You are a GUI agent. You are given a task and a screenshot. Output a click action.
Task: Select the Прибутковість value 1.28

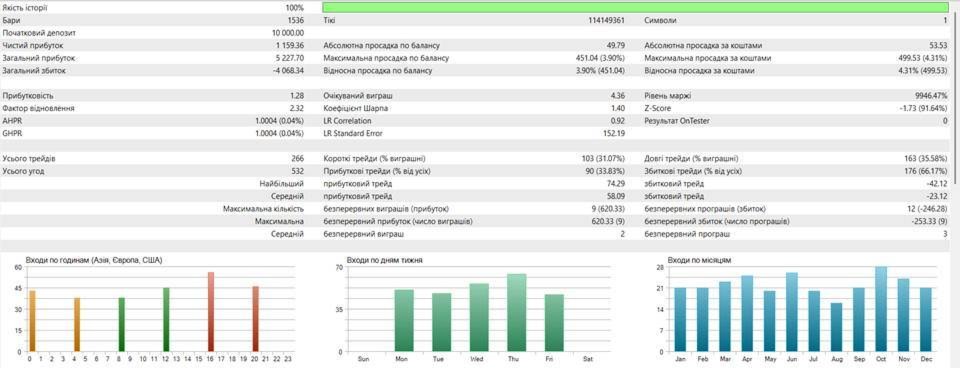pos(297,95)
